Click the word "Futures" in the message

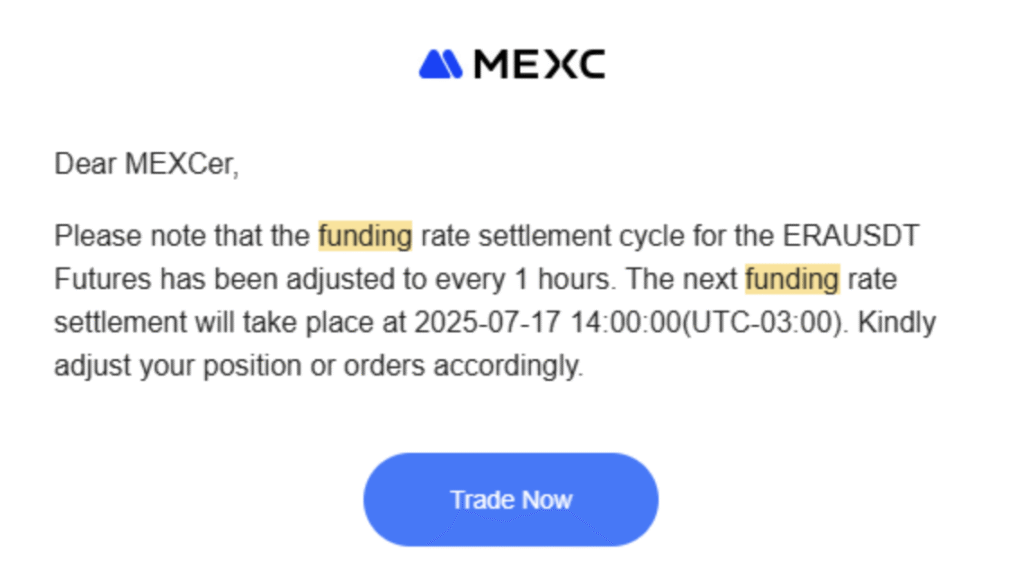[x=102, y=279]
